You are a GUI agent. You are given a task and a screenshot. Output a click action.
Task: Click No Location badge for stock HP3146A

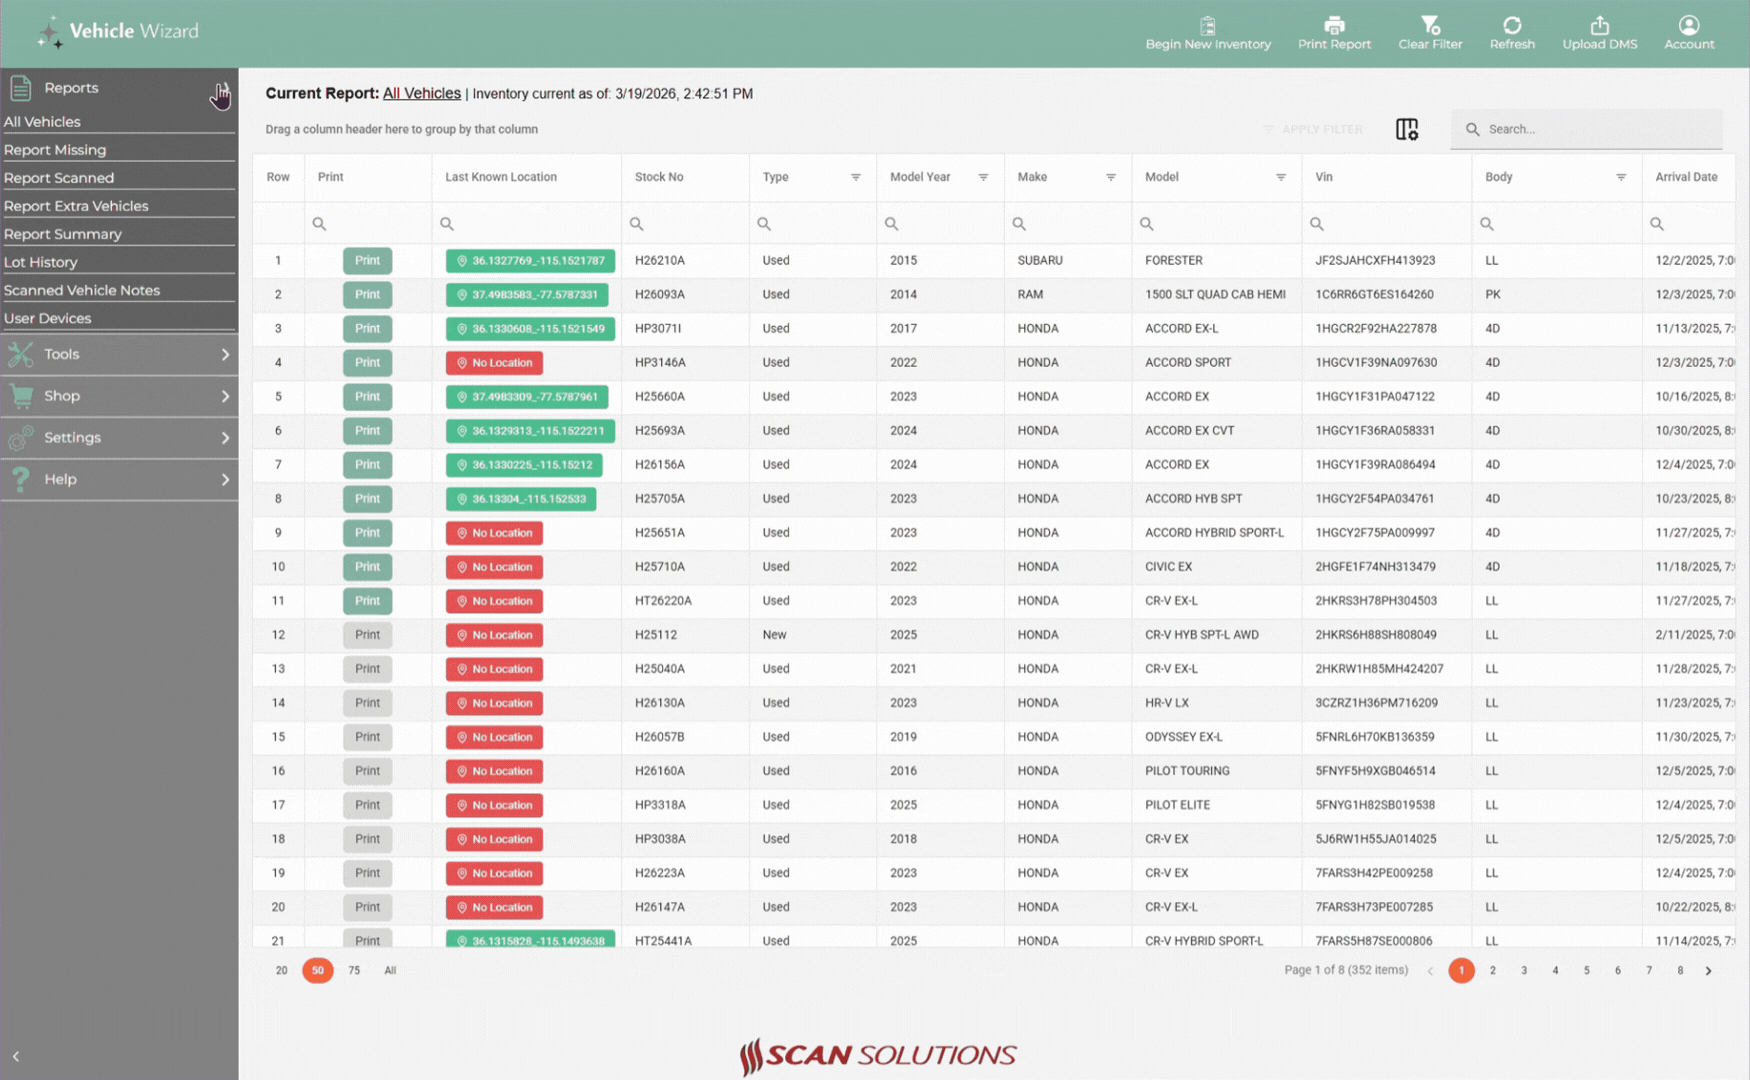click(x=494, y=362)
